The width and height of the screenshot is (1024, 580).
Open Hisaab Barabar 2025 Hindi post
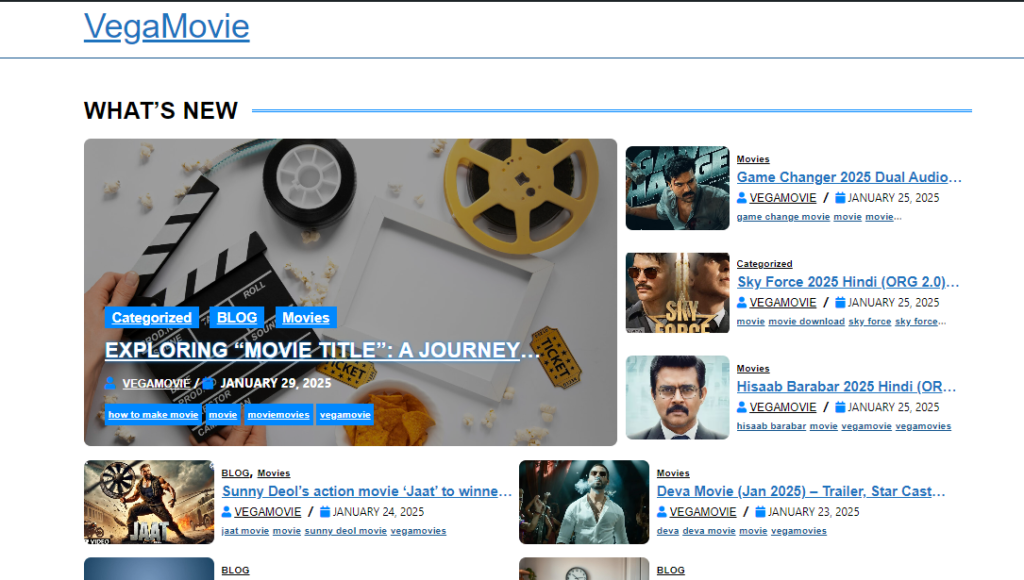pyautogui.click(x=846, y=387)
